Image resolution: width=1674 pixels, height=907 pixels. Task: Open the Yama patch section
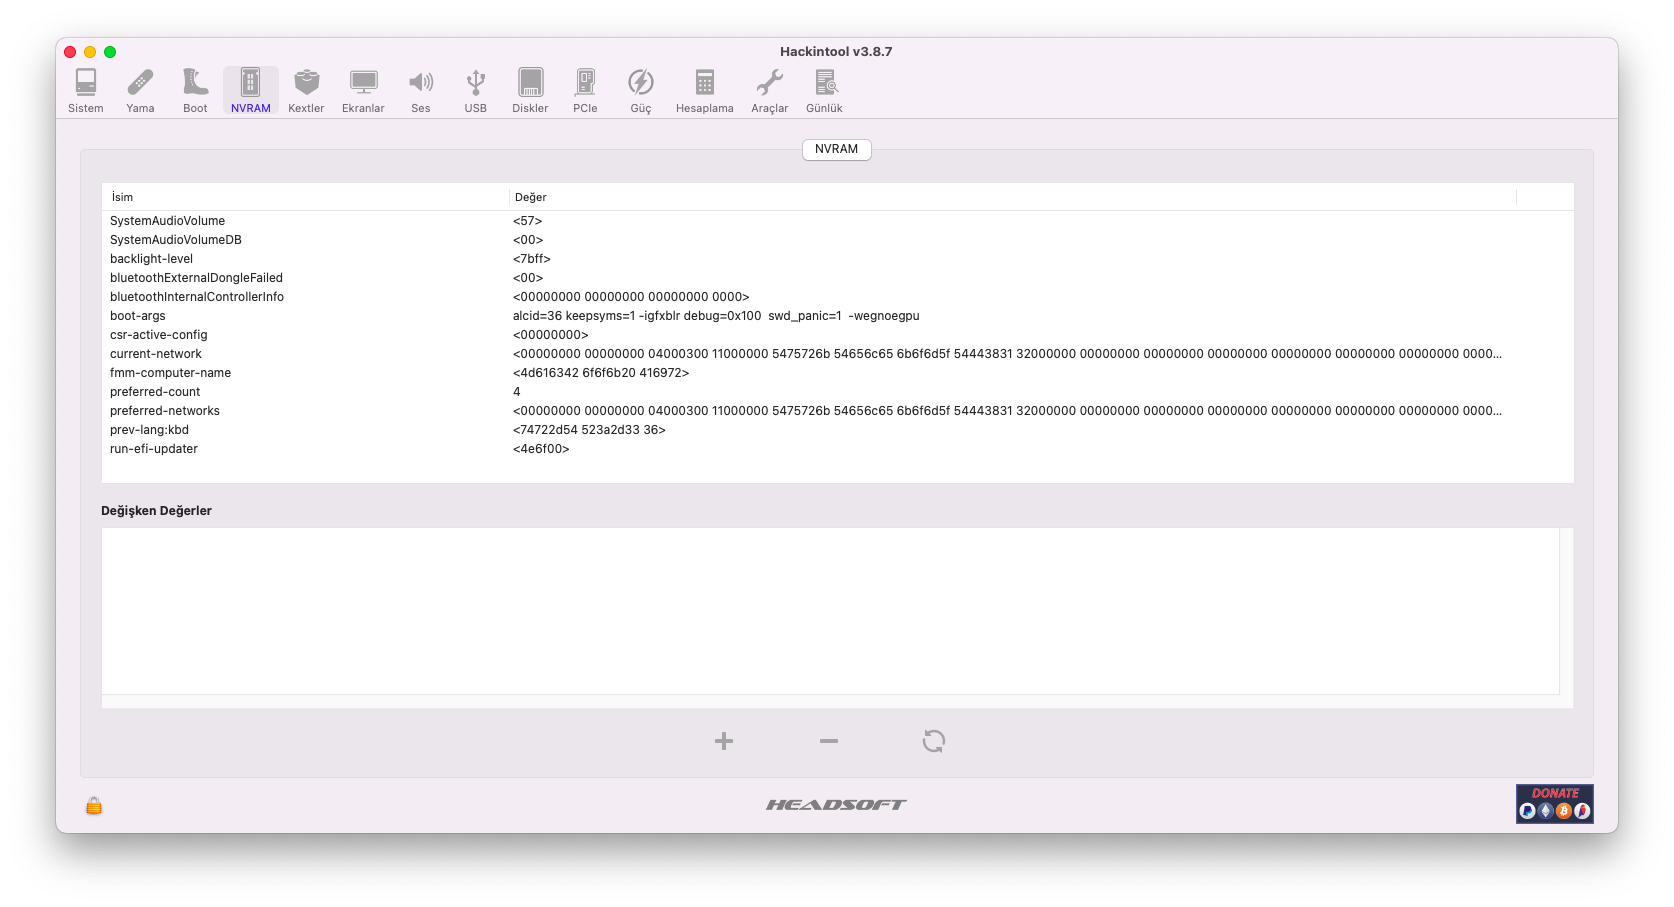[x=140, y=90]
